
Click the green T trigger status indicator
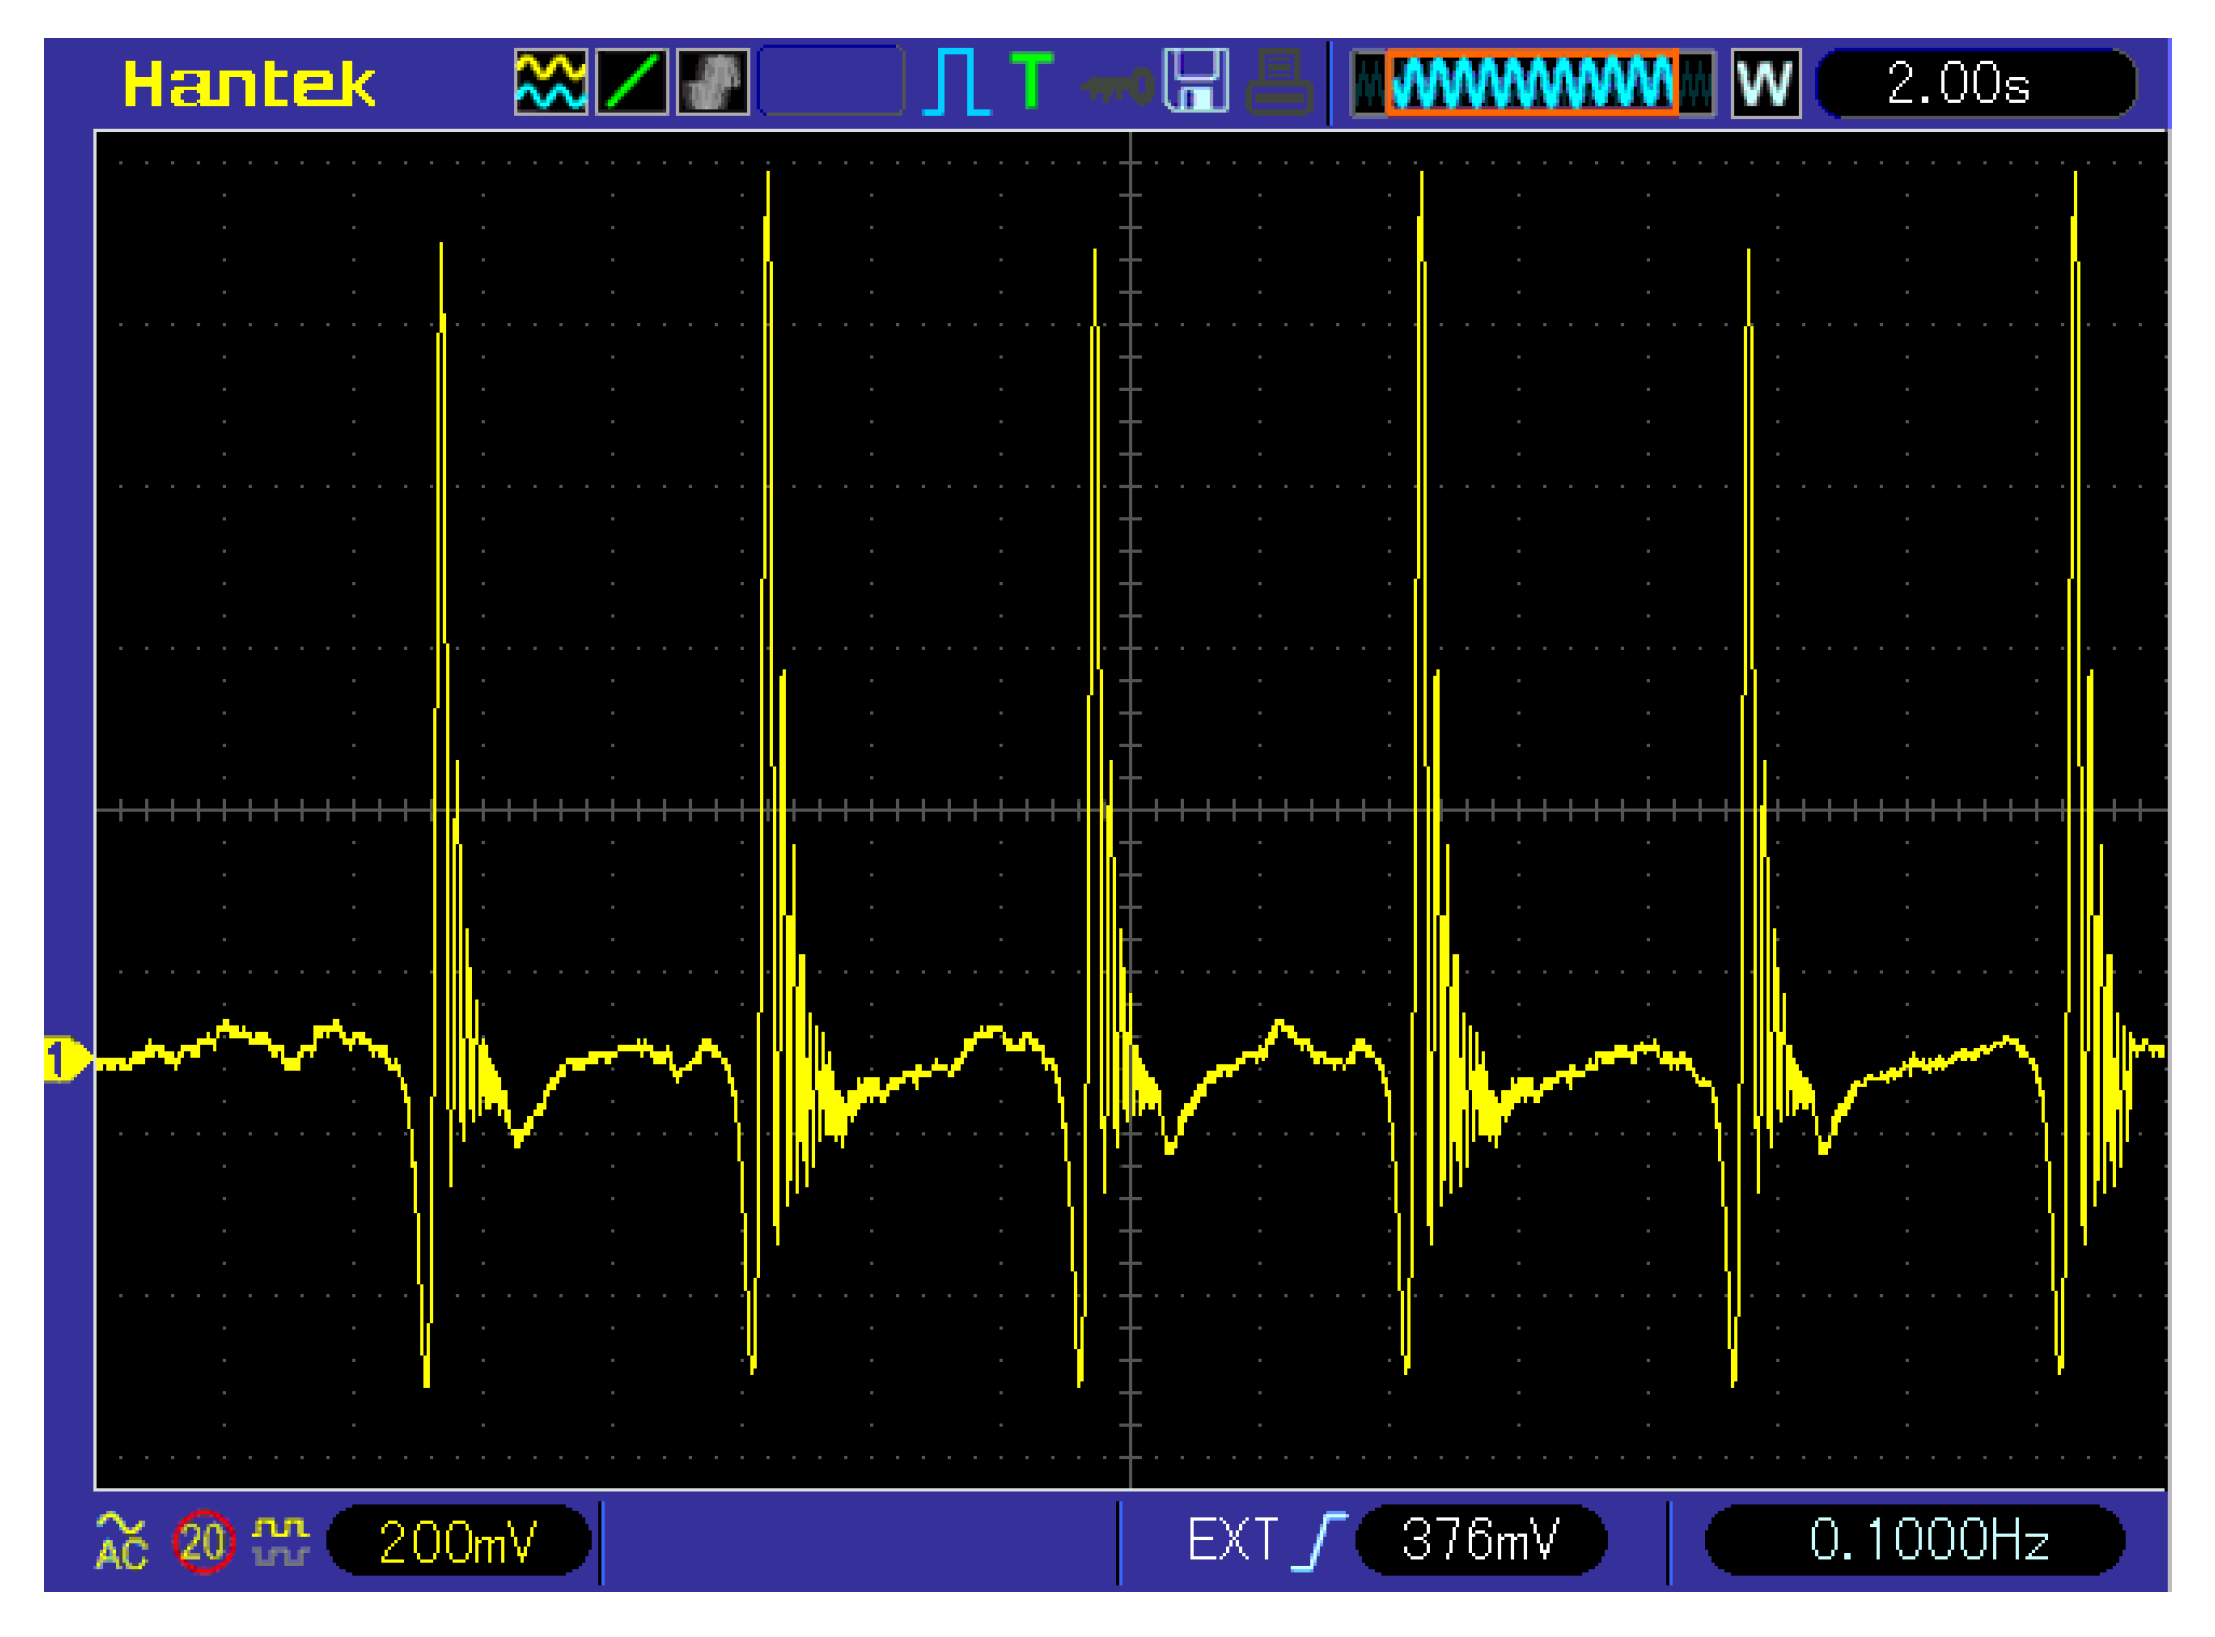click(x=1031, y=80)
